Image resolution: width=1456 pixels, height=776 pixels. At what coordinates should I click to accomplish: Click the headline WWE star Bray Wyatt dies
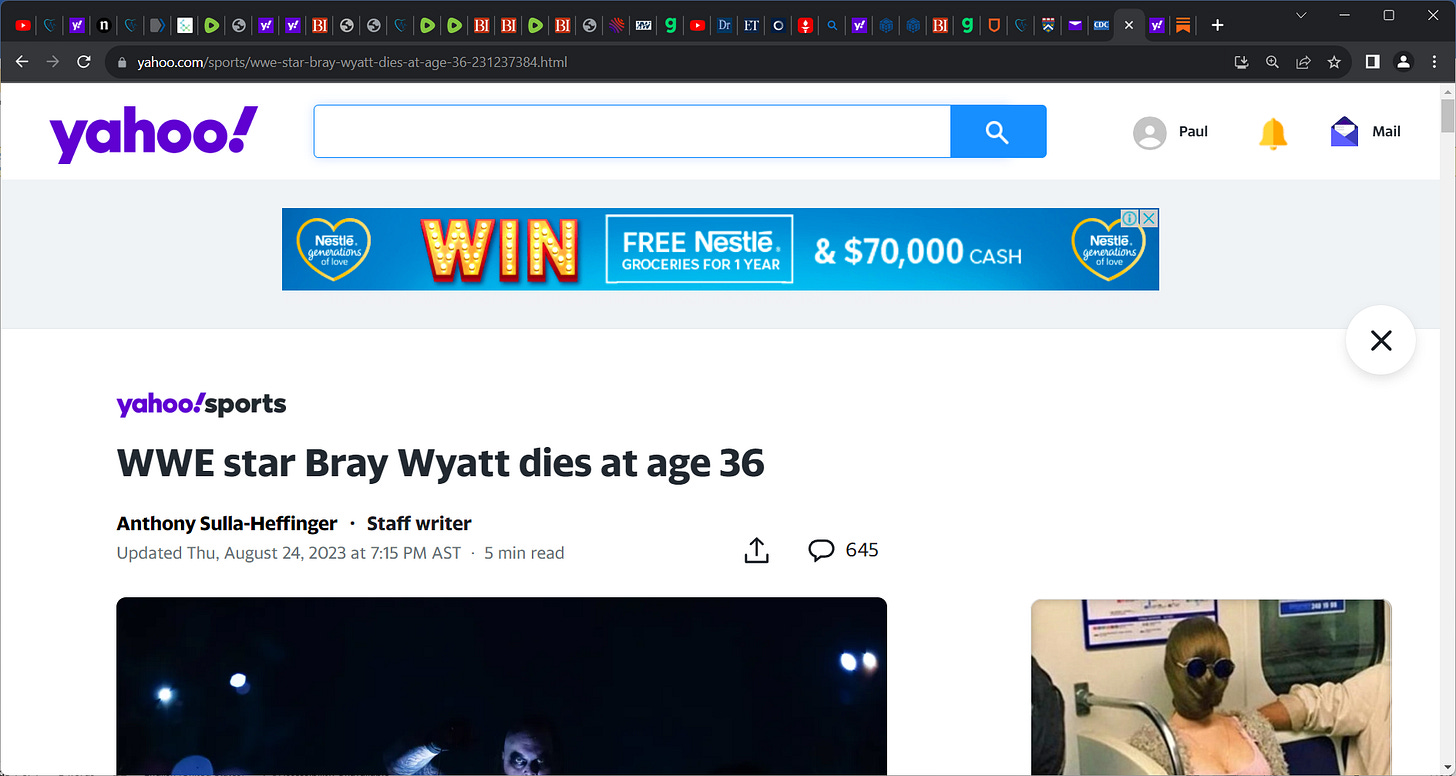(x=440, y=463)
